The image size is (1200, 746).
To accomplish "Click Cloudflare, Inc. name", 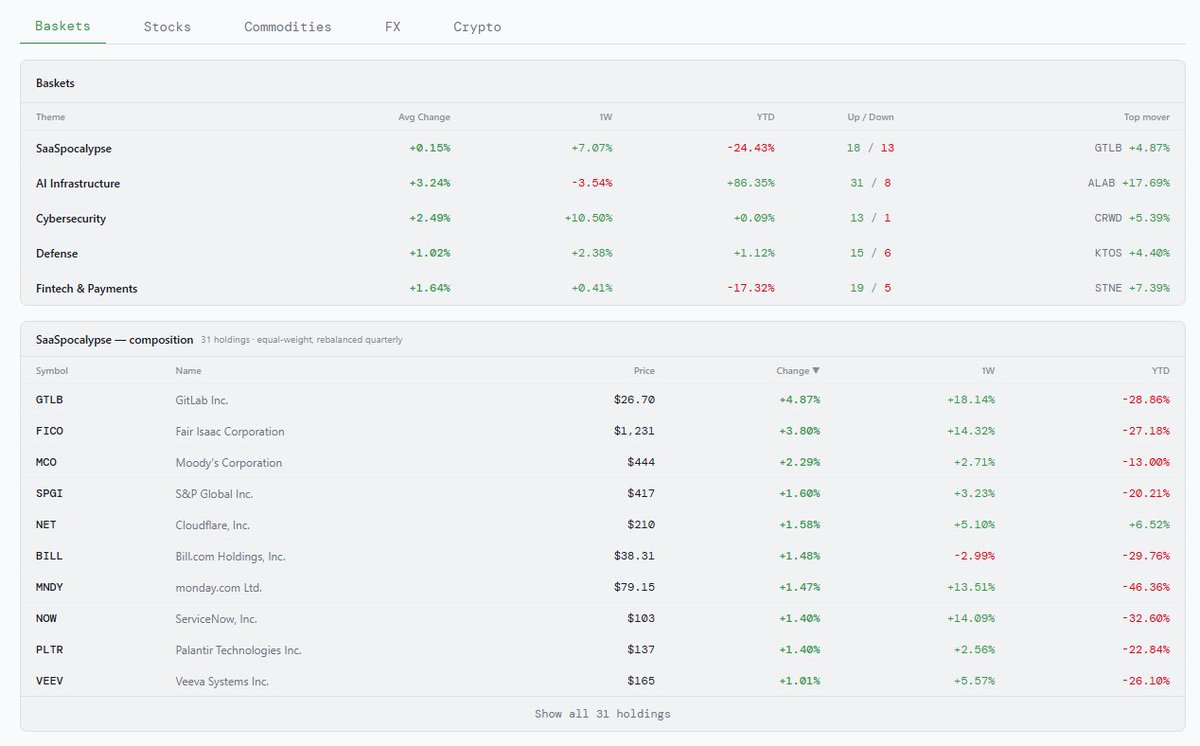I will pos(213,525).
